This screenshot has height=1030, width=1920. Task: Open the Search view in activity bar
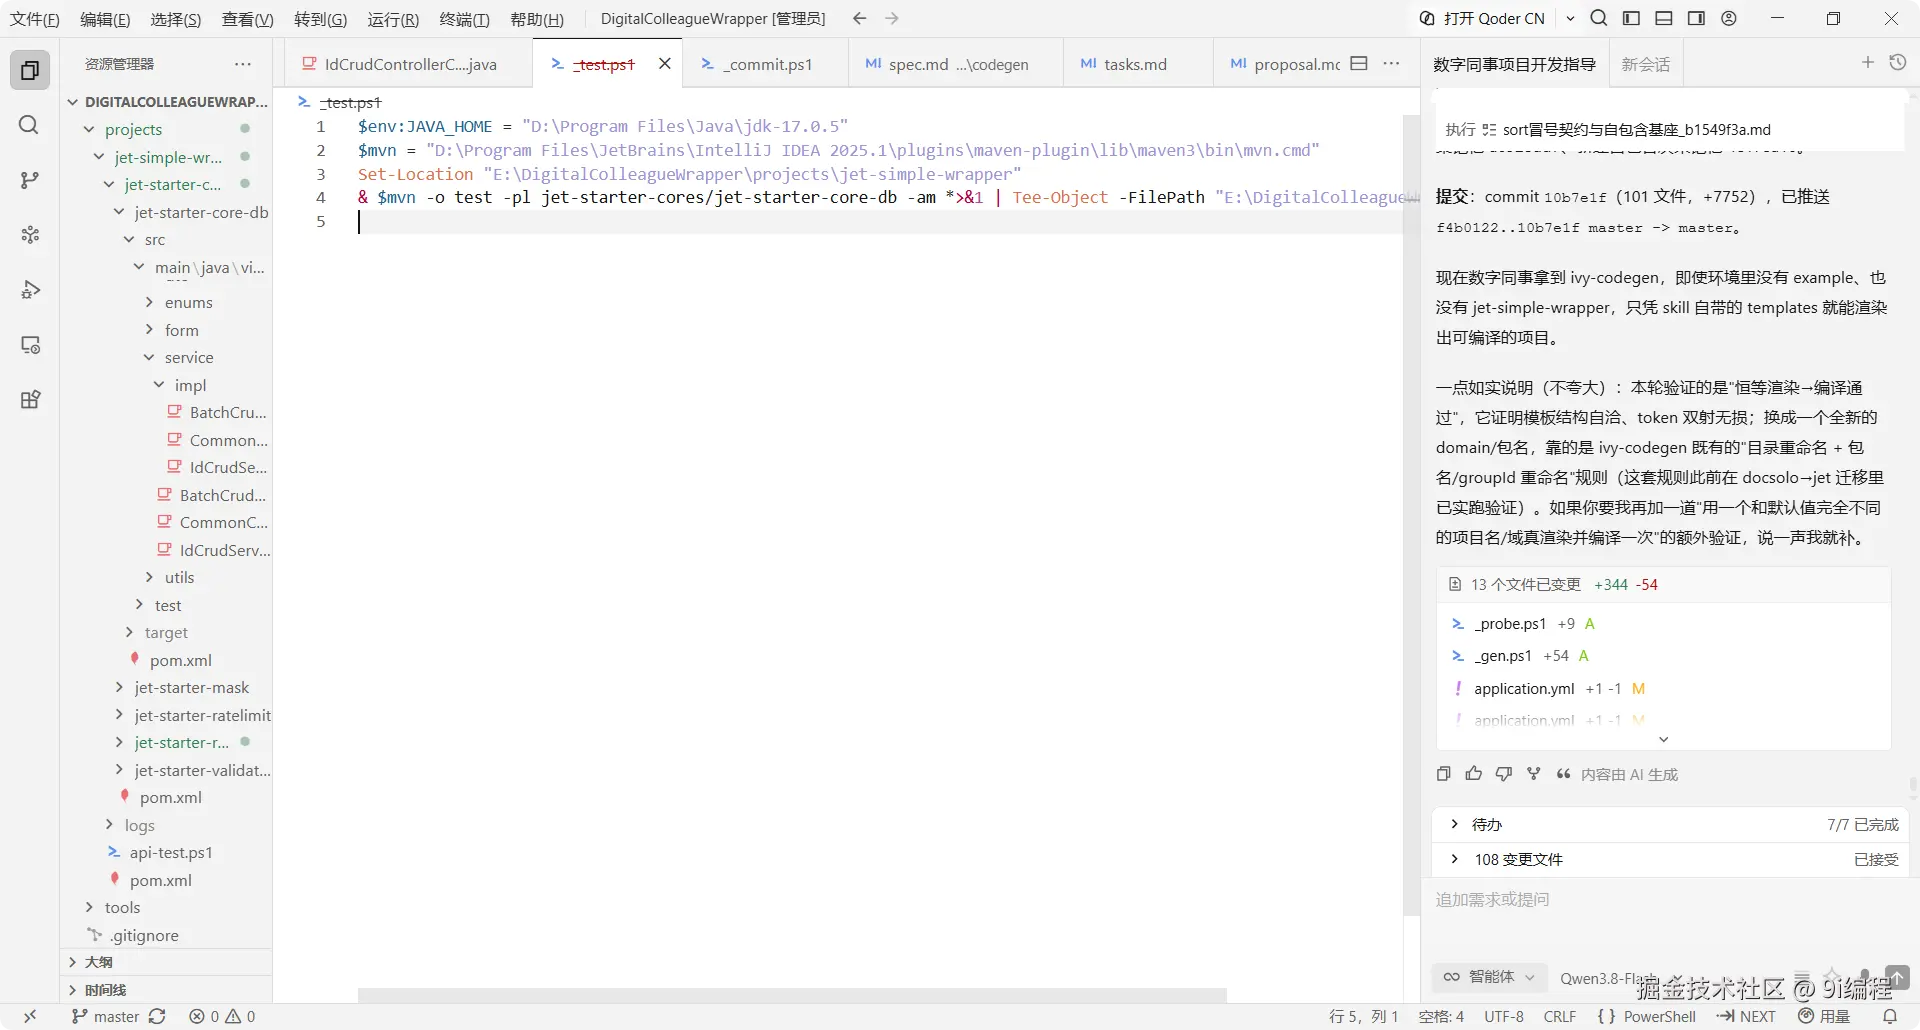(30, 125)
